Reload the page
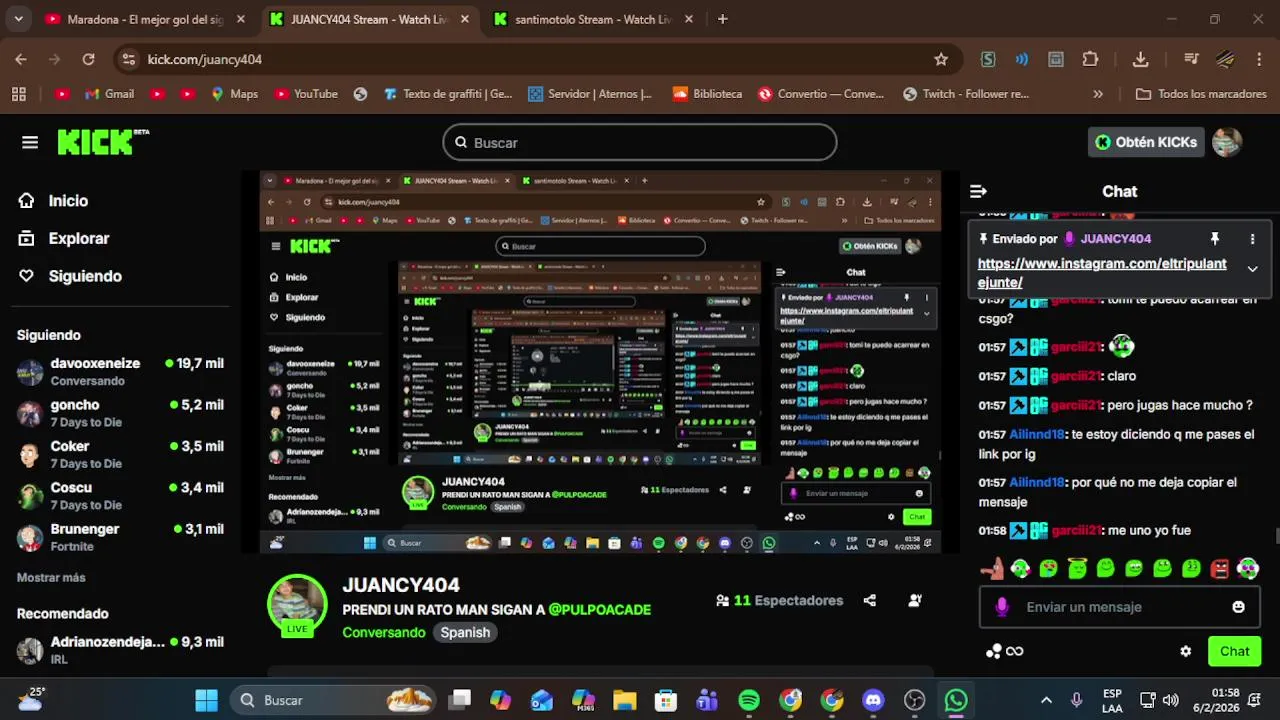Screen dimensions: 1280x720 [88, 59]
